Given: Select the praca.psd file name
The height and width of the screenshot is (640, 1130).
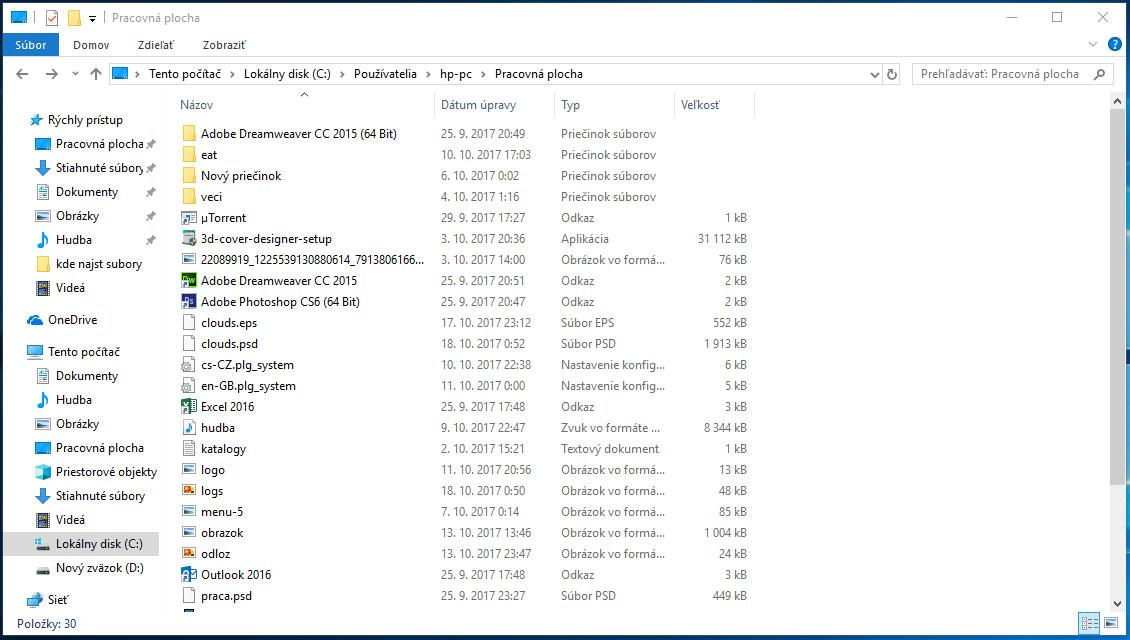Looking at the screenshot, I should [x=226, y=596].
